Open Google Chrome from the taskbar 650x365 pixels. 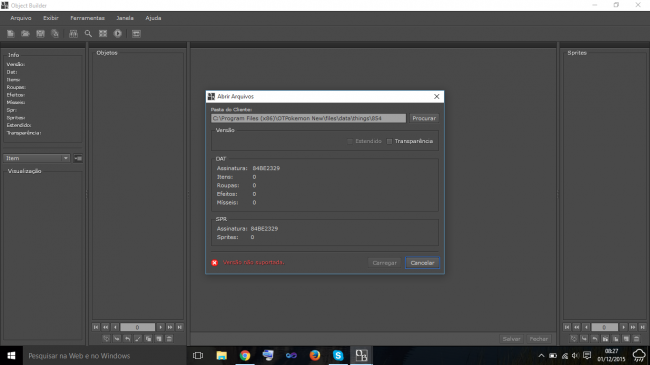(x=245, y=355)
